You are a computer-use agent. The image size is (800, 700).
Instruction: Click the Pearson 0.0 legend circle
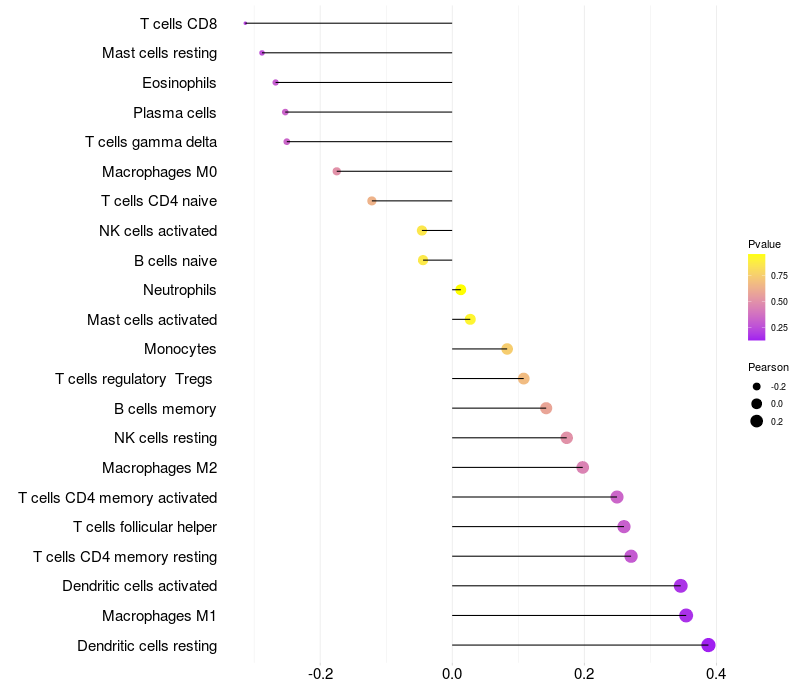point(757,404)
